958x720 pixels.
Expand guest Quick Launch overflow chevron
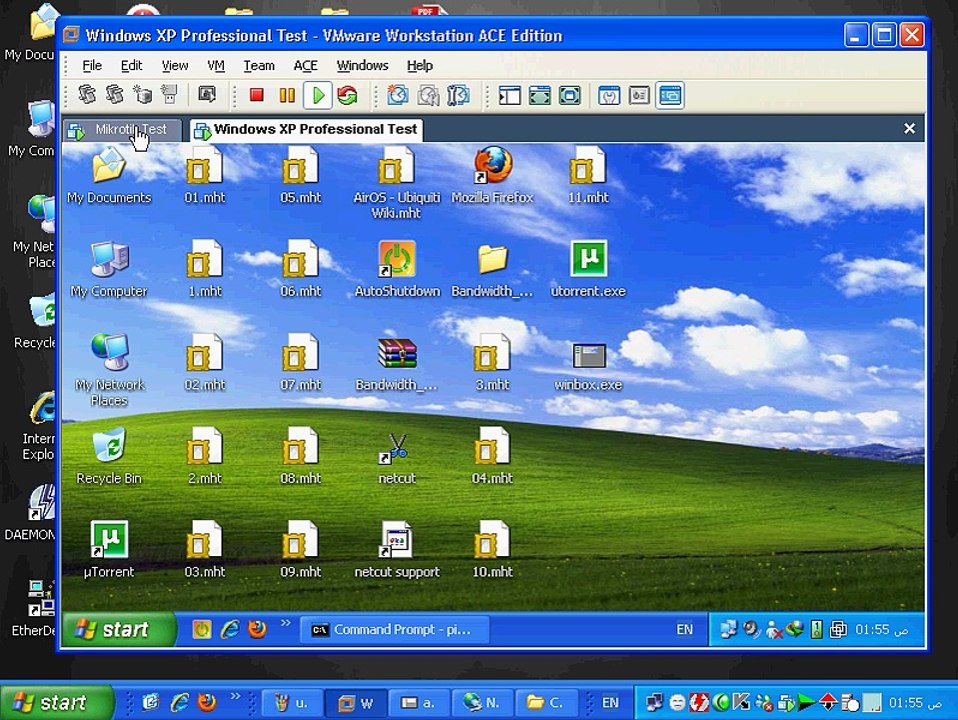(285, 624)
